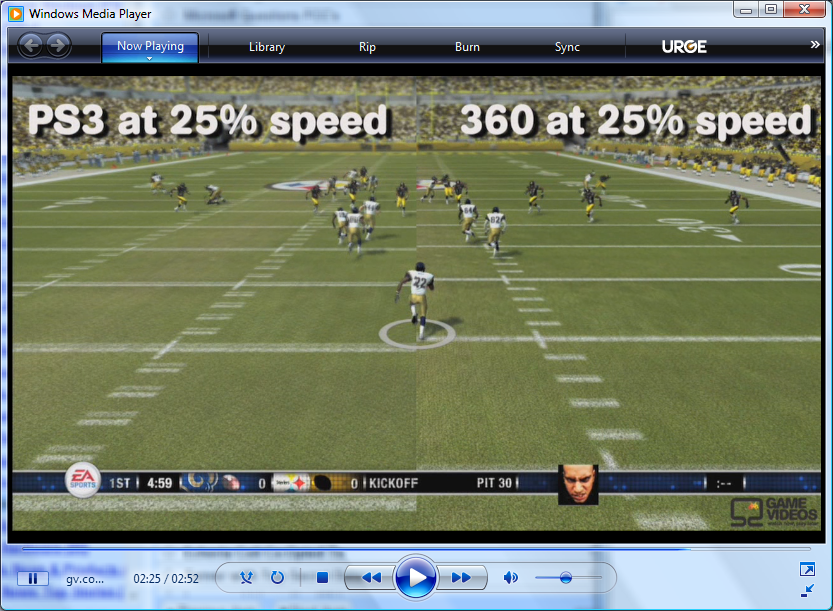Mute the sound using the speaker icon
The height and width of the screenshot is (611, 833).
(511, 578)
